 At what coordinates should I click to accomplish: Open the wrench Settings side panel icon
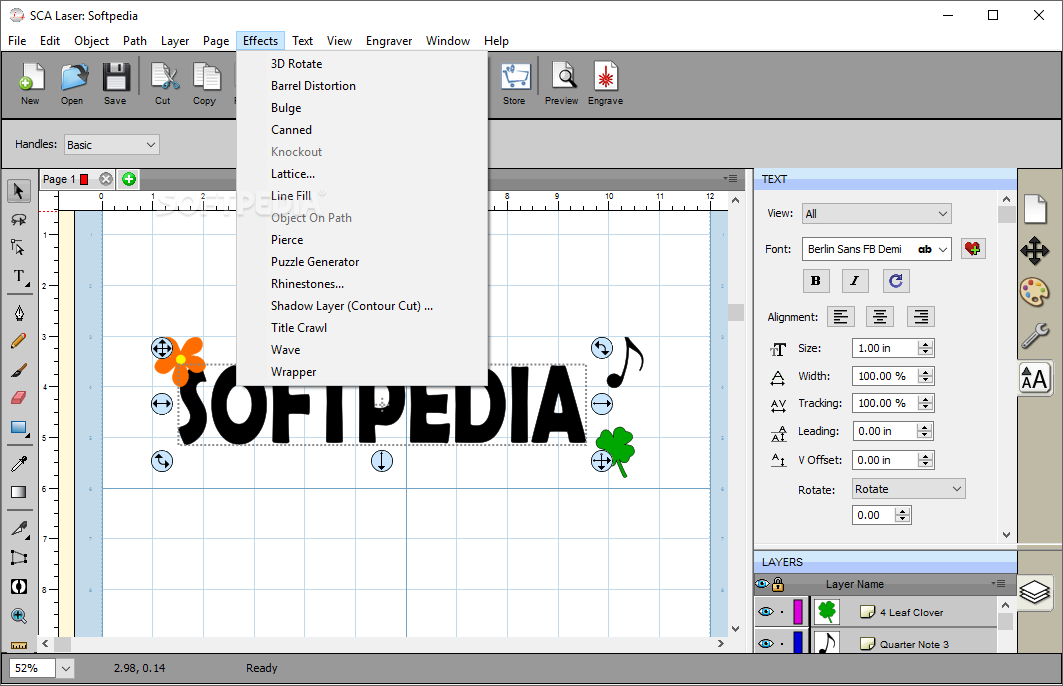(1035, 335)
